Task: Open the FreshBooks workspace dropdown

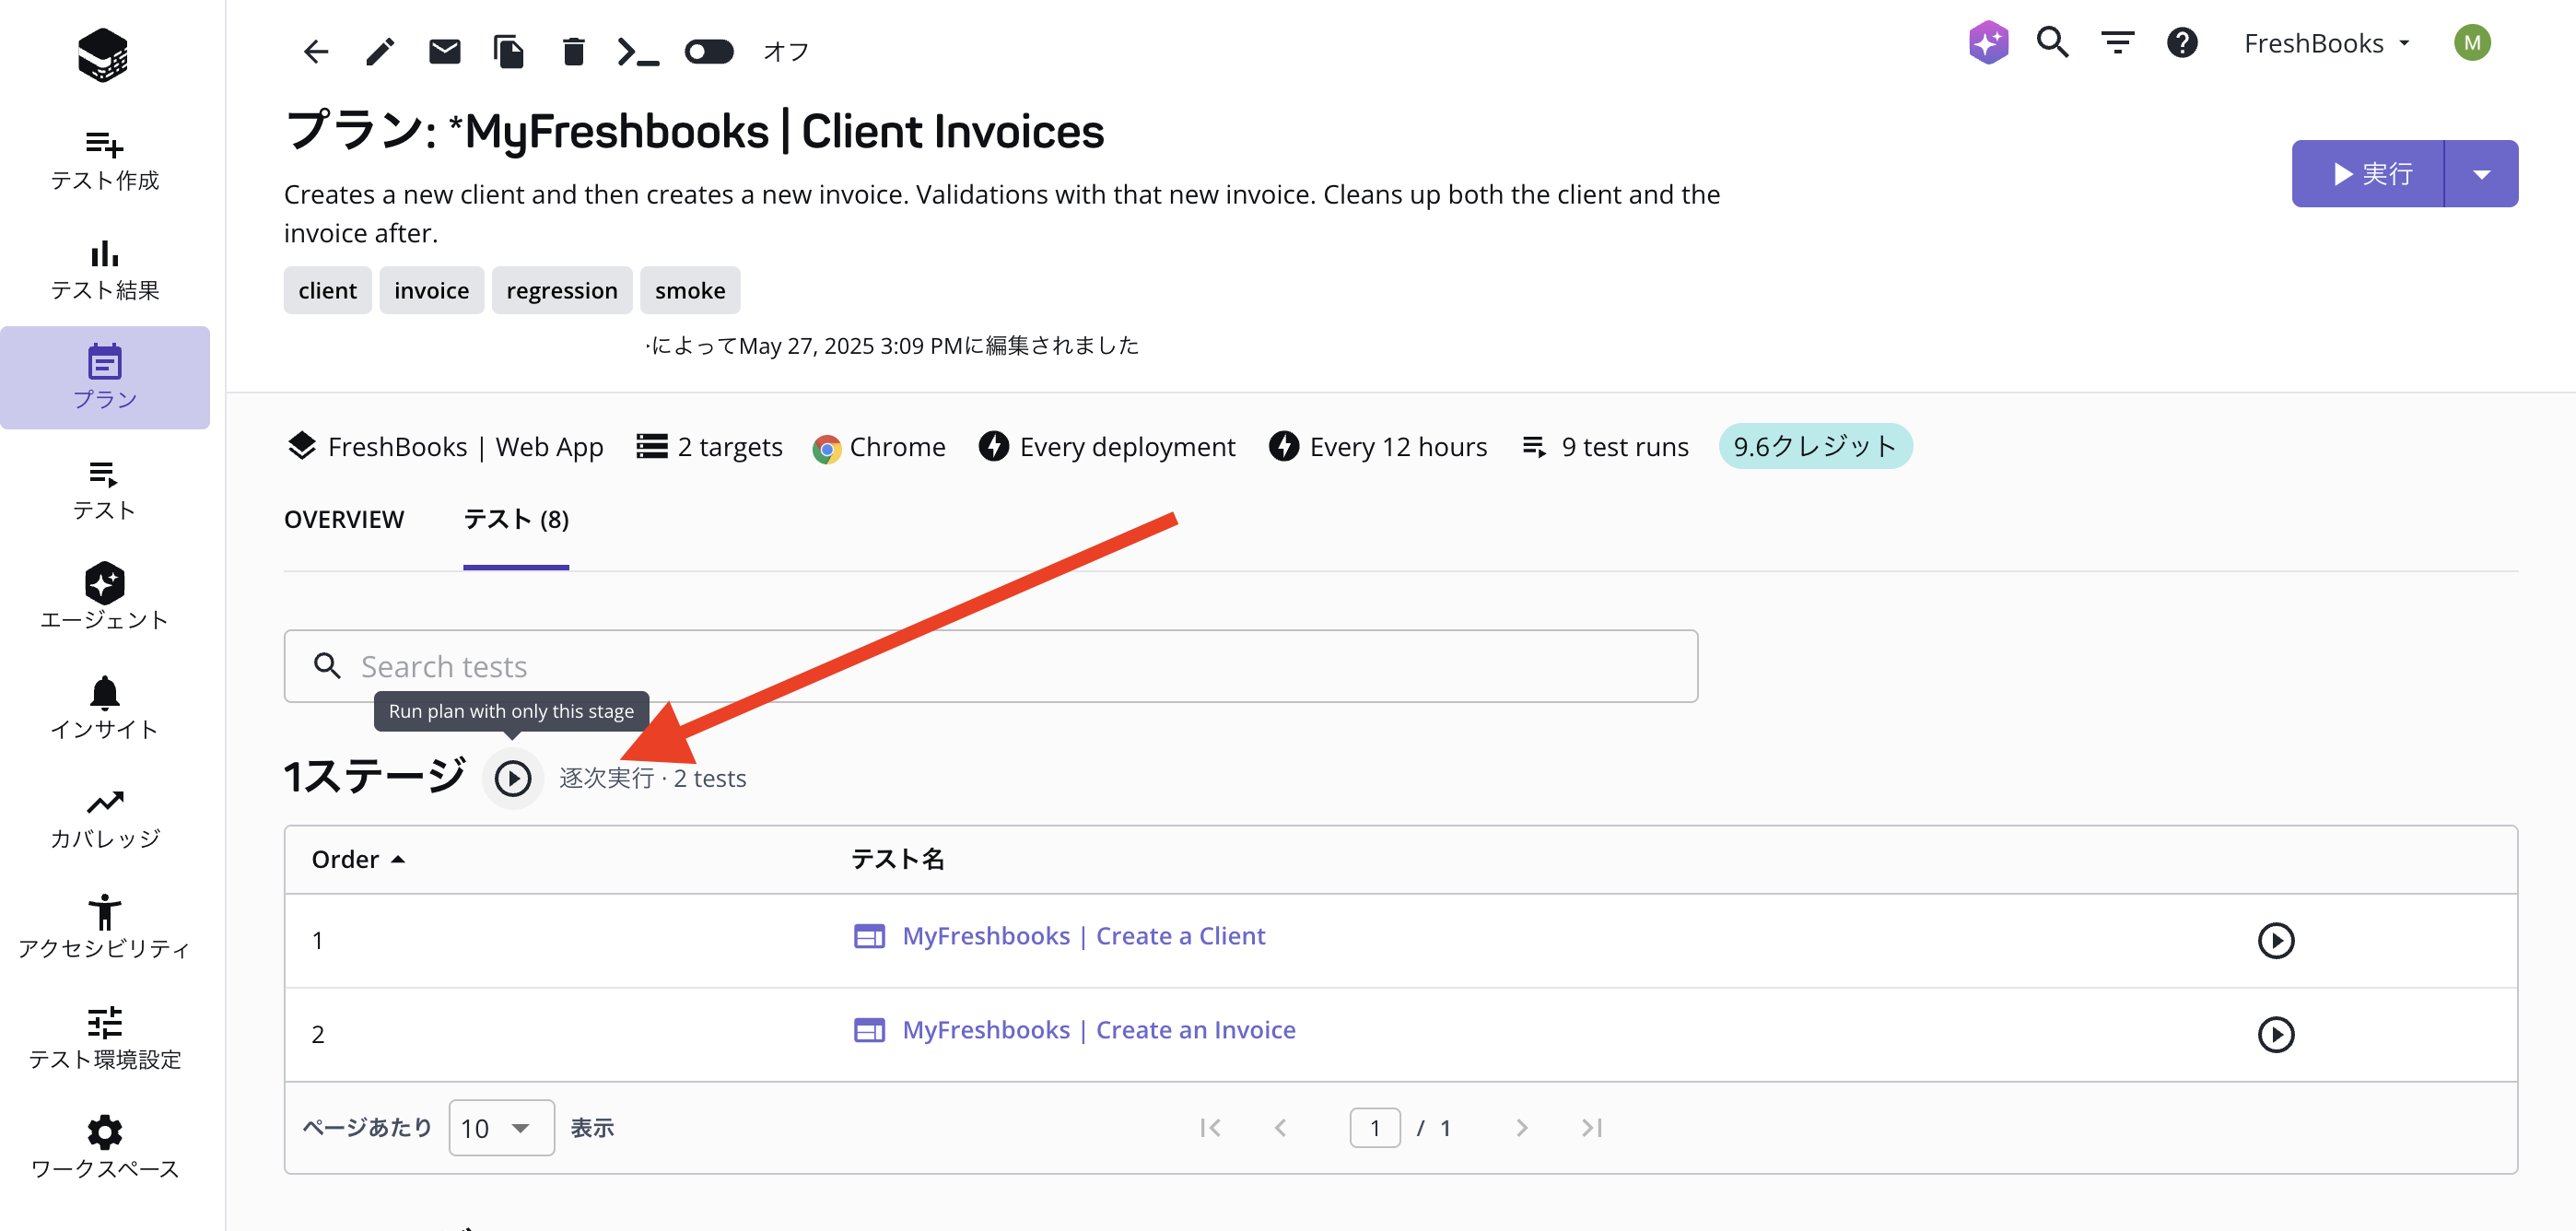Action: 2326,43
